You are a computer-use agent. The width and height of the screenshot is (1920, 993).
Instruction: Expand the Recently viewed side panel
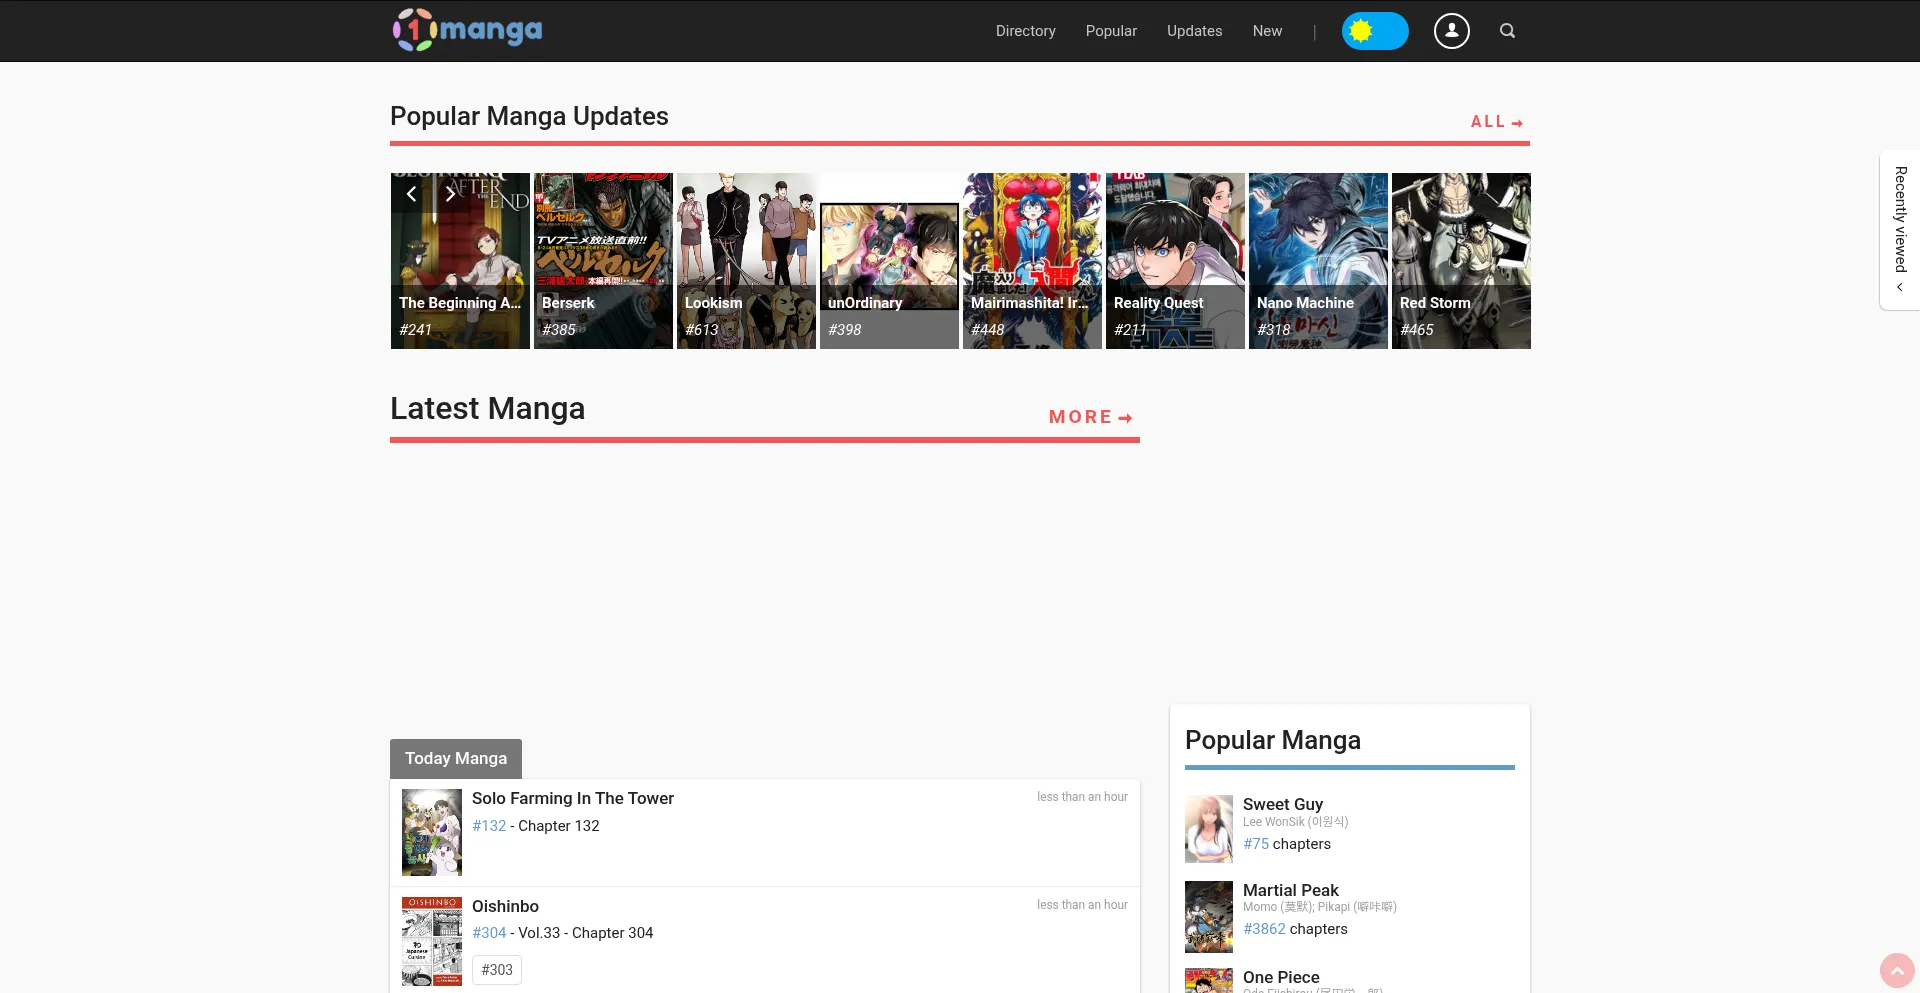pos(1900,230)
